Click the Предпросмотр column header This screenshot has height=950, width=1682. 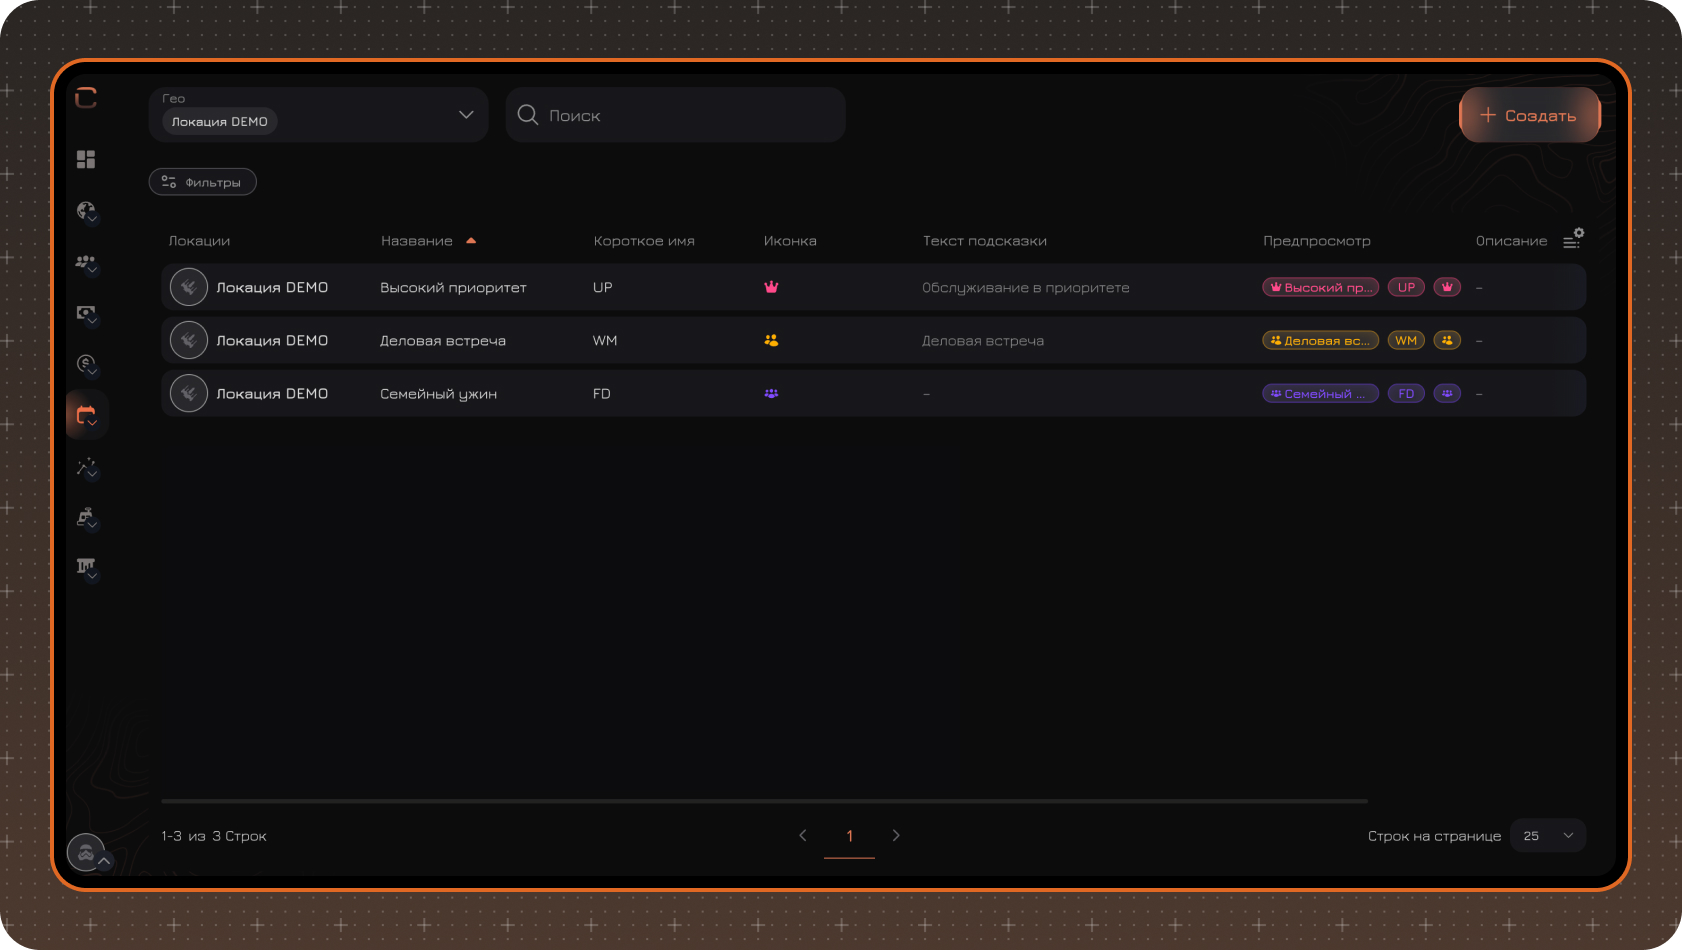pos(1317,241)
